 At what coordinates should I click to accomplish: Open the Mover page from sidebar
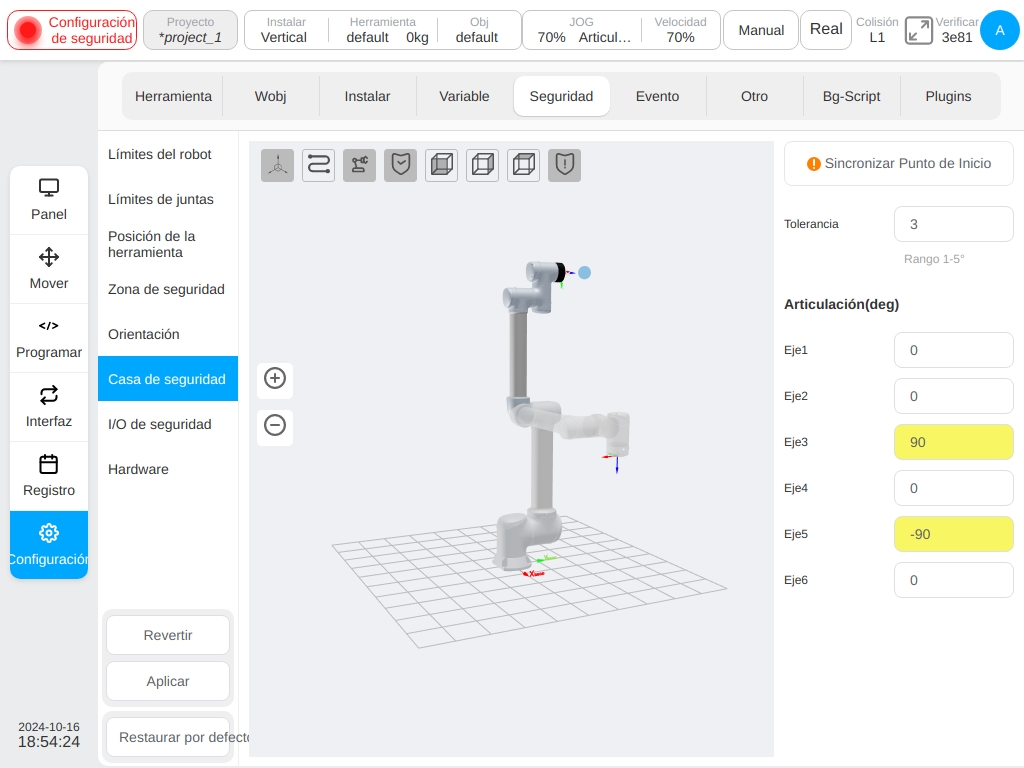pos(49,269)
